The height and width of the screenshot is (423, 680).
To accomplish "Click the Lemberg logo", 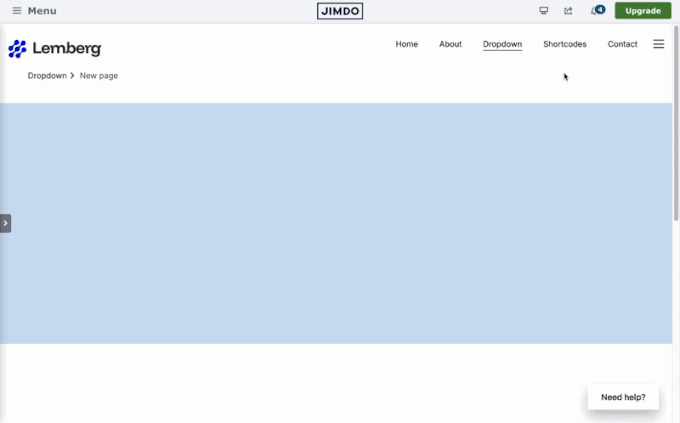I will coord(55,49).
